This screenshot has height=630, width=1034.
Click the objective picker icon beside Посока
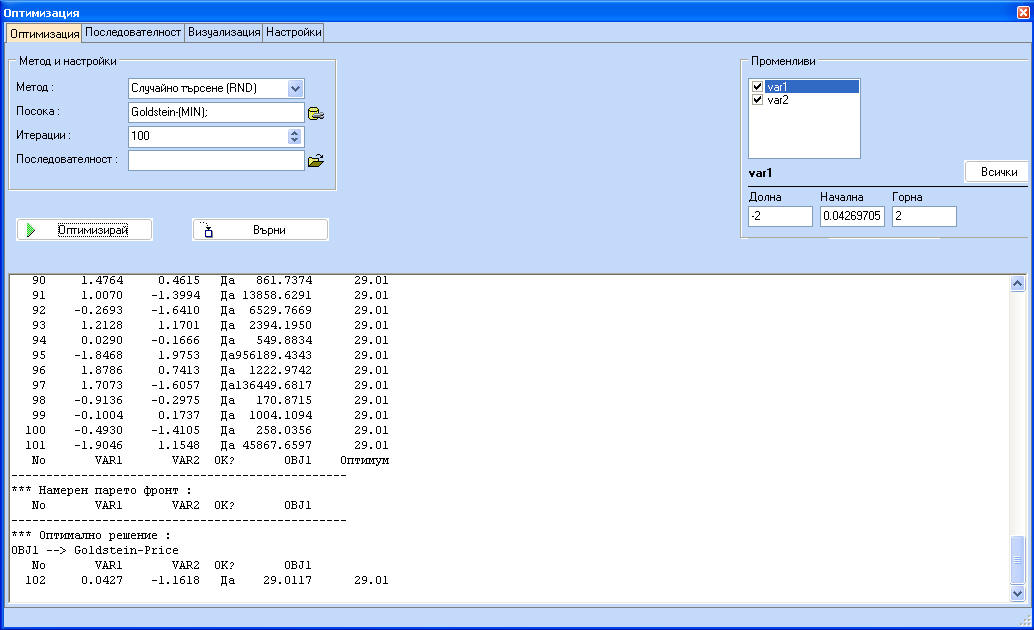pos(316,113)
